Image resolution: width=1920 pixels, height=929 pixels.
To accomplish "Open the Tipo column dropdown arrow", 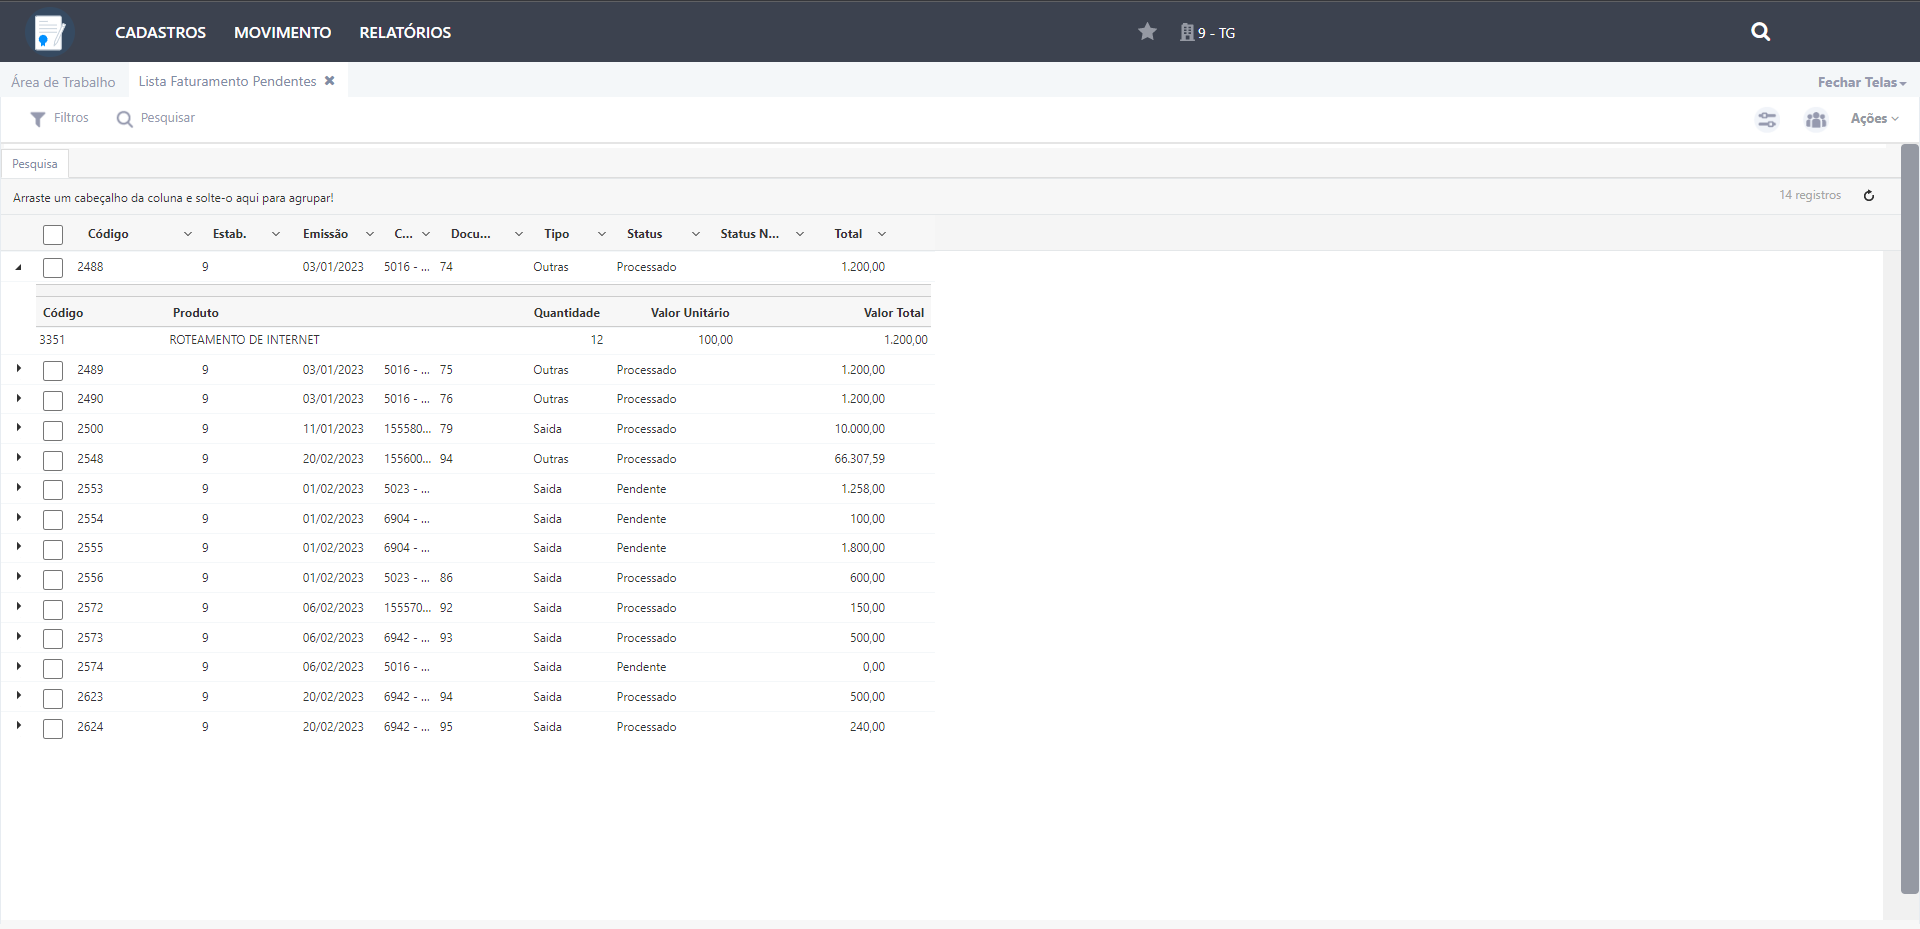I will click(601, 234).
